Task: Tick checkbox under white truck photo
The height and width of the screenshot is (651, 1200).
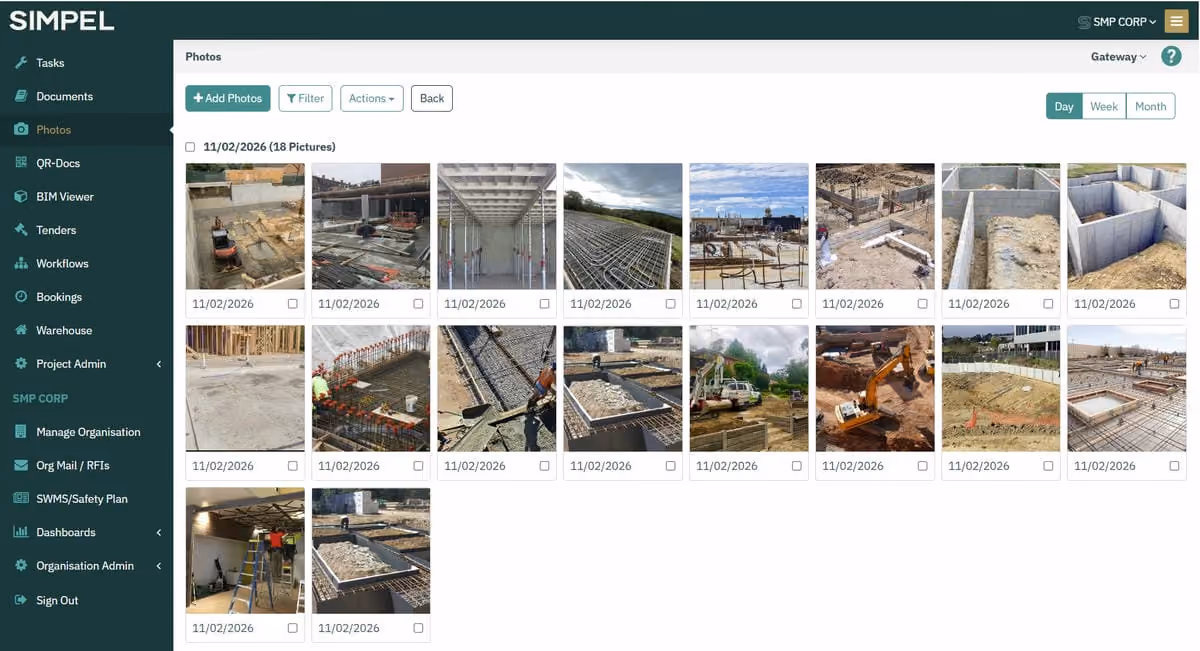Action: pyautogui.click(x=796, y=466)
